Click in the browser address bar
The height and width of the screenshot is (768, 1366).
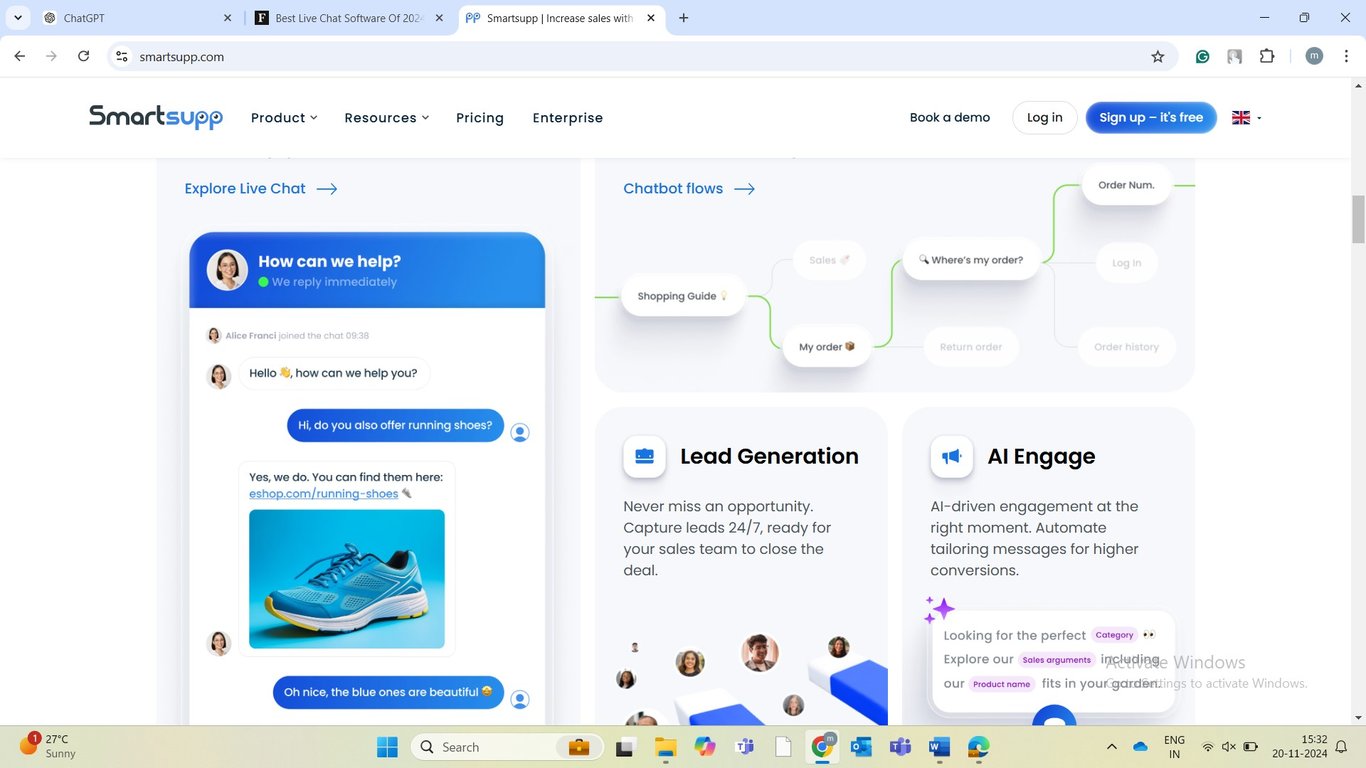click(x=400, y=56)
